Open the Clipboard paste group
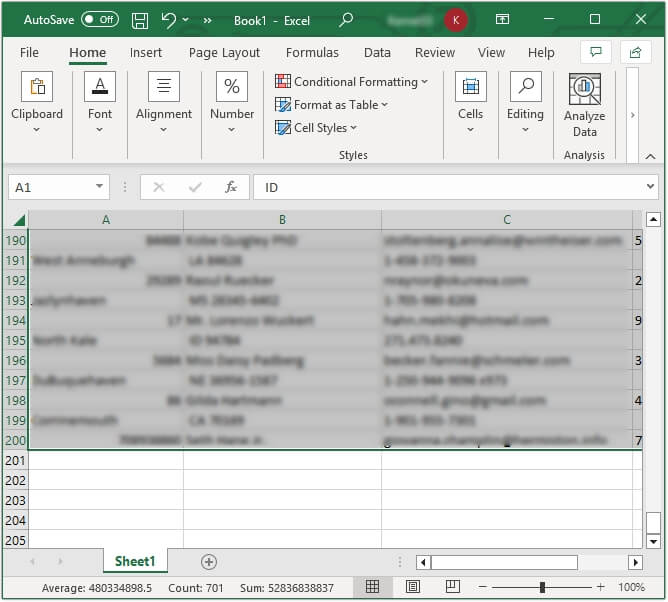The height and width of the screenshot is (602, 668). coord(37,102)
